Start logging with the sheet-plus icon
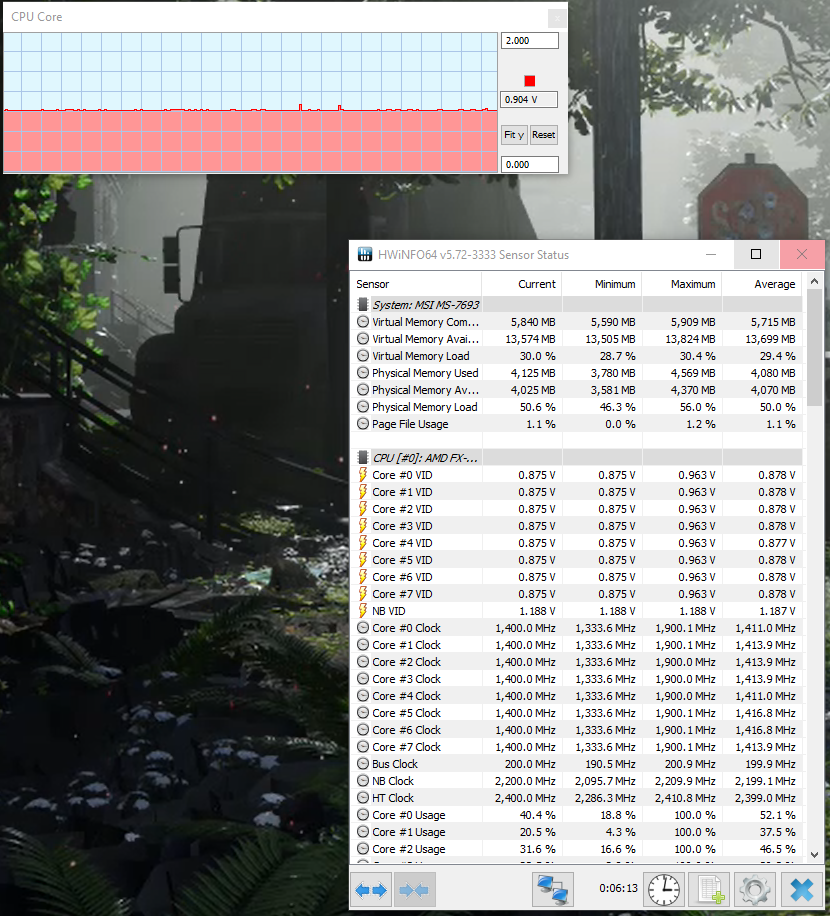830x916 pixels. click(x=710, y=890)
